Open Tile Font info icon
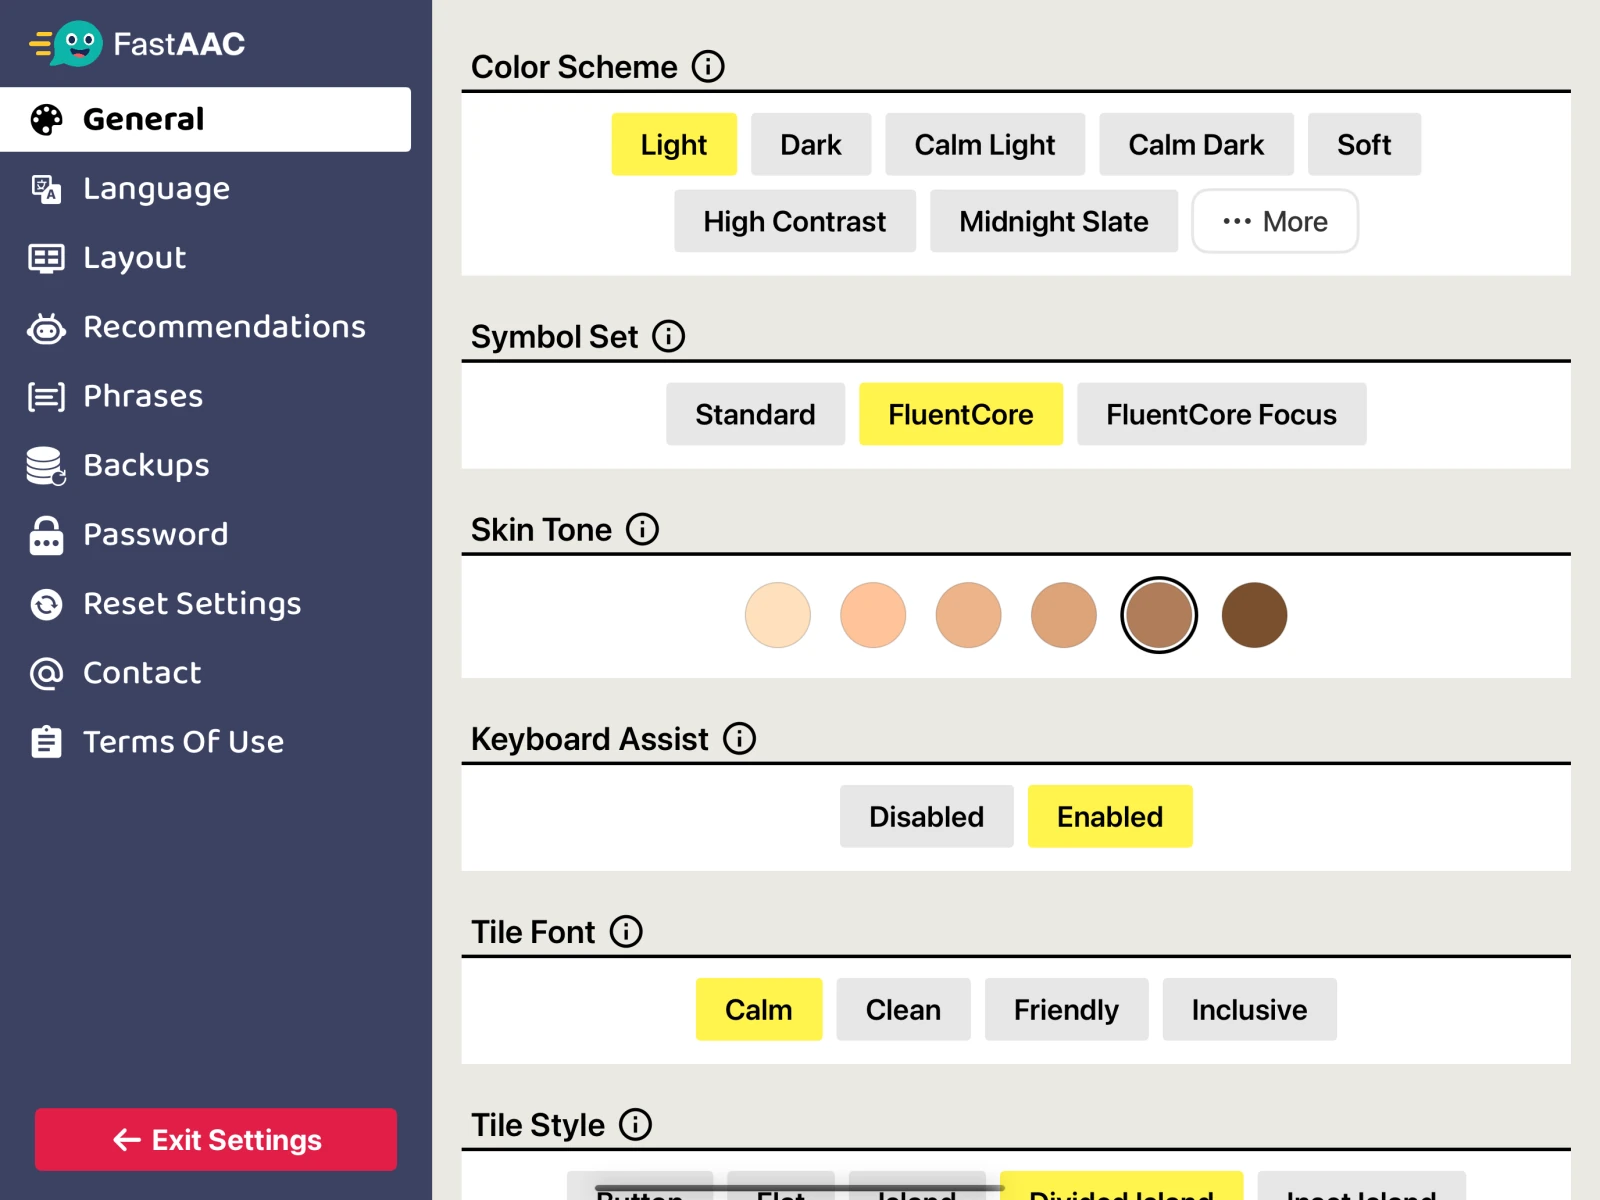This screenshot has width=1600, height=1200. point(626,931)
